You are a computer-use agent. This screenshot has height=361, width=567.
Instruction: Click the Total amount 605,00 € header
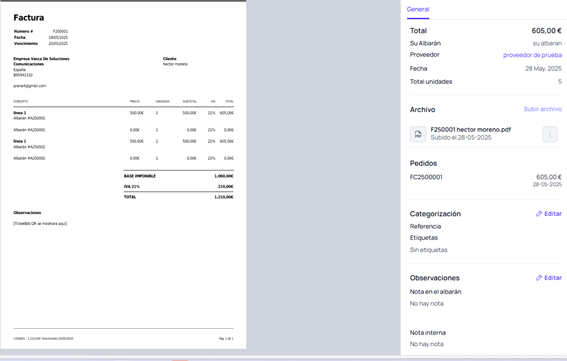546,31
